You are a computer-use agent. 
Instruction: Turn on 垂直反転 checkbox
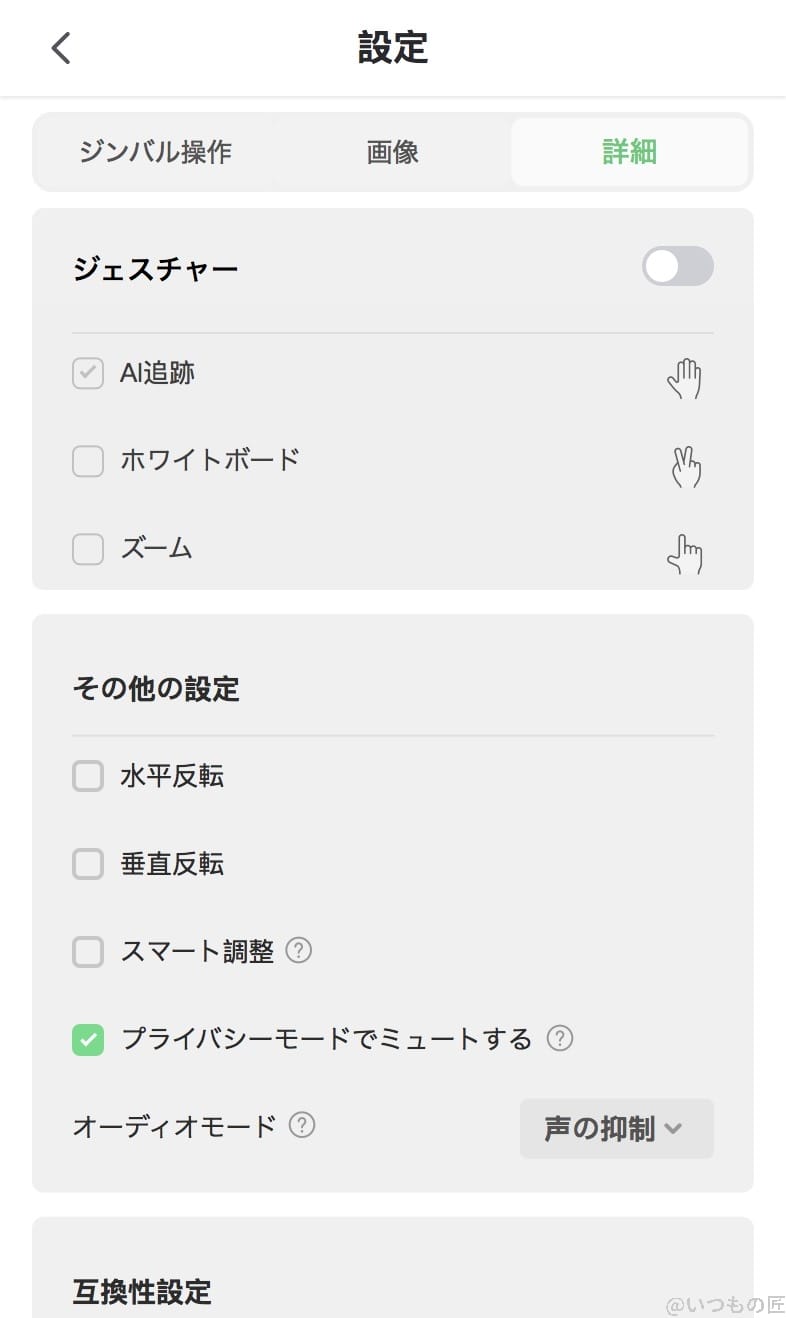pyautogui.click(x=88, y=864)
